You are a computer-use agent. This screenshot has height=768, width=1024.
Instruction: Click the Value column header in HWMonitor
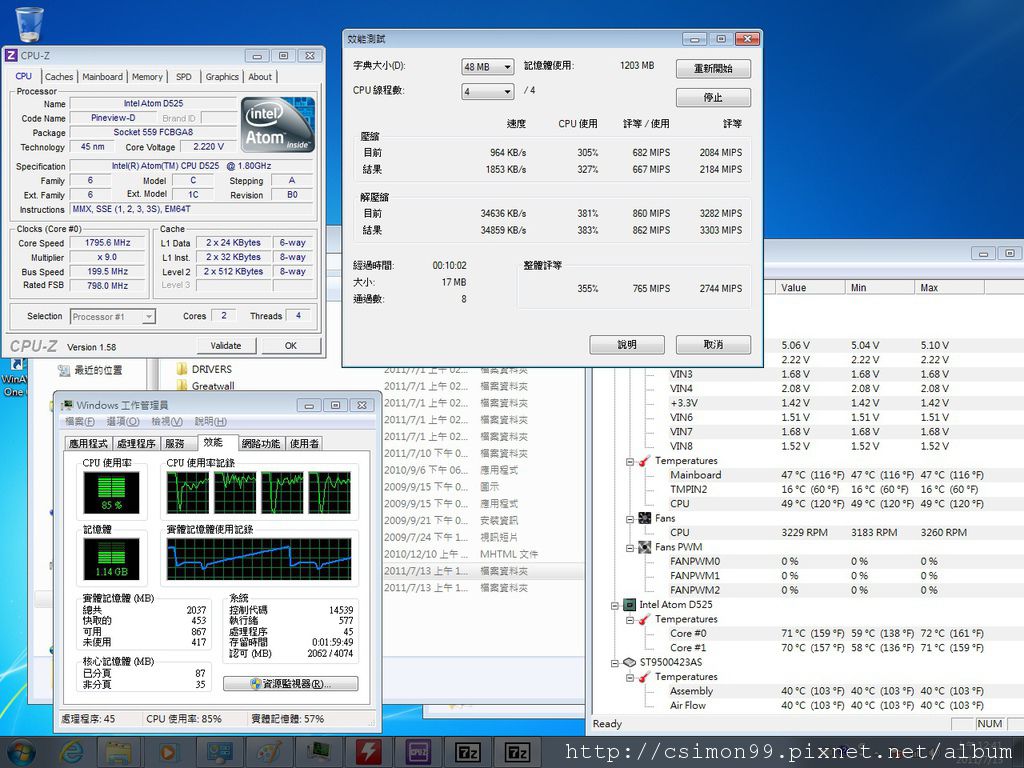(x=810, y=287)
